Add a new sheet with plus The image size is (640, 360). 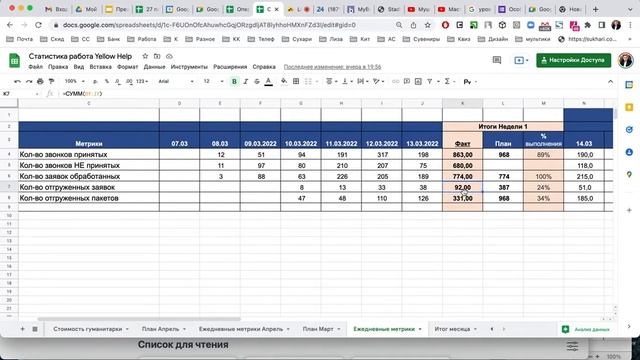pyautogui.click(x=22, y=329)
